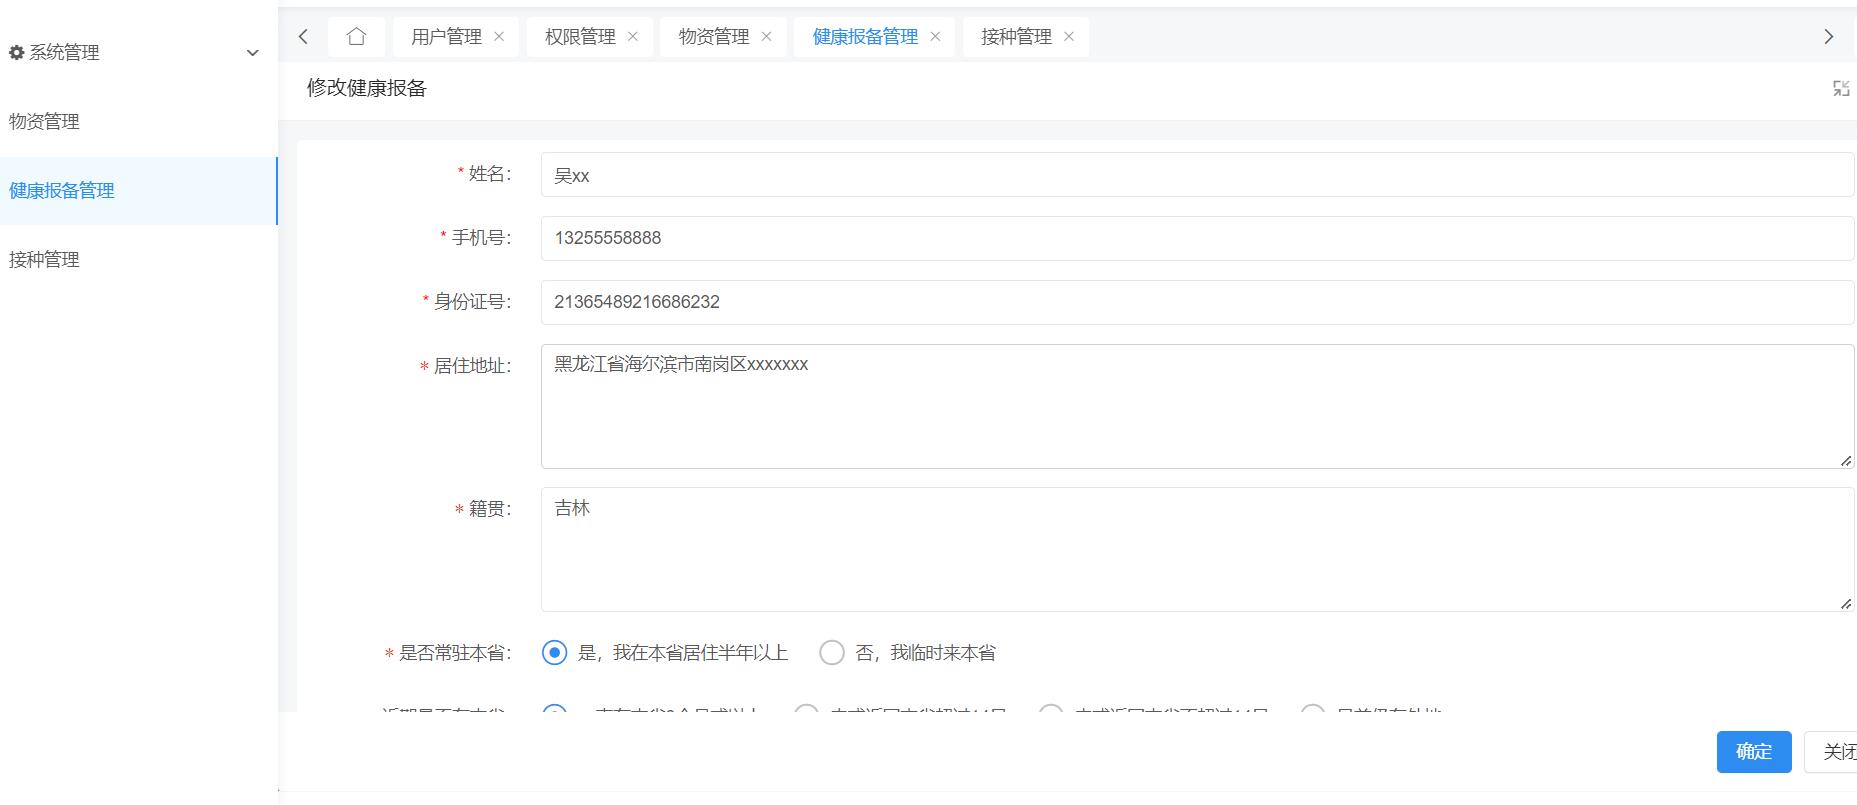Screen dimensions: 1857x805
Task: Select 健康报备管理 in the sidebar
Action: click(138, 191)
